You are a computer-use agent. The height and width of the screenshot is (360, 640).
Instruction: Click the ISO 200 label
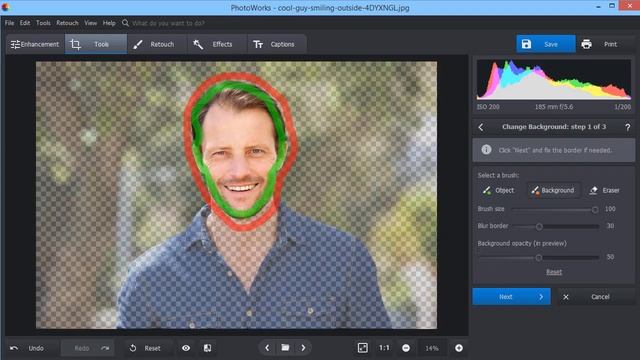488,107
